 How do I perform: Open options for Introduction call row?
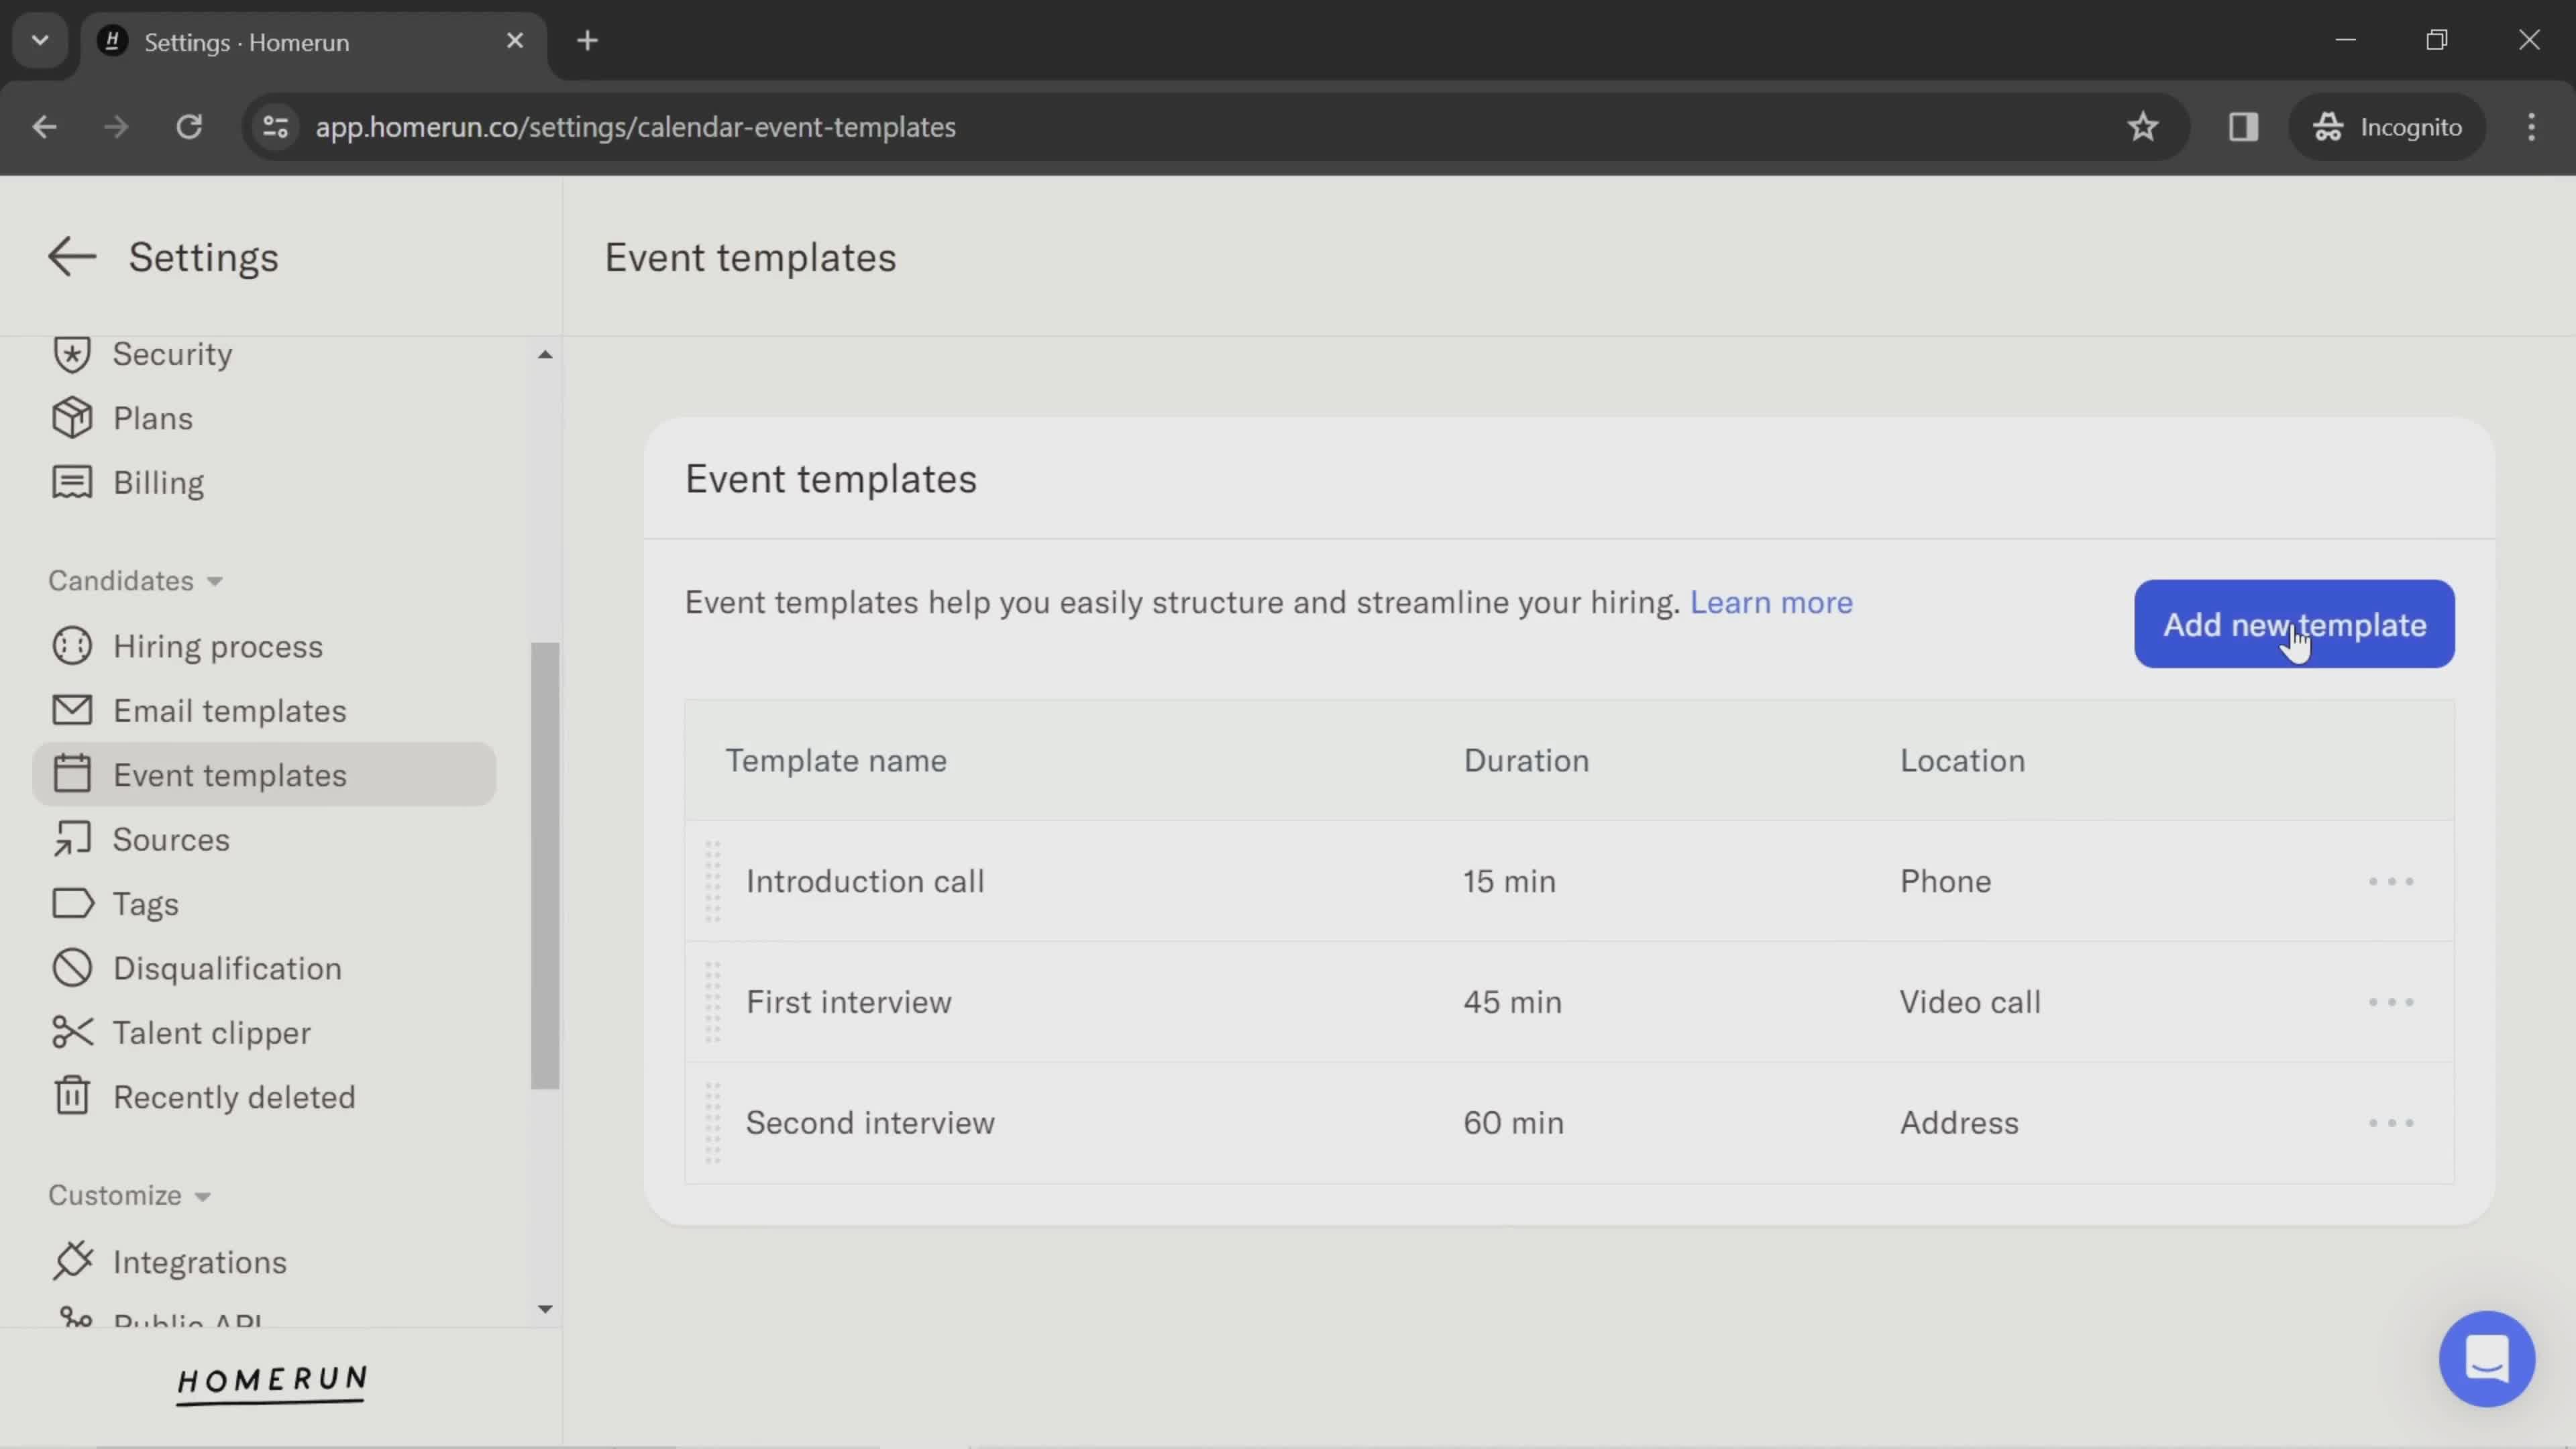tap(2391, 881)
